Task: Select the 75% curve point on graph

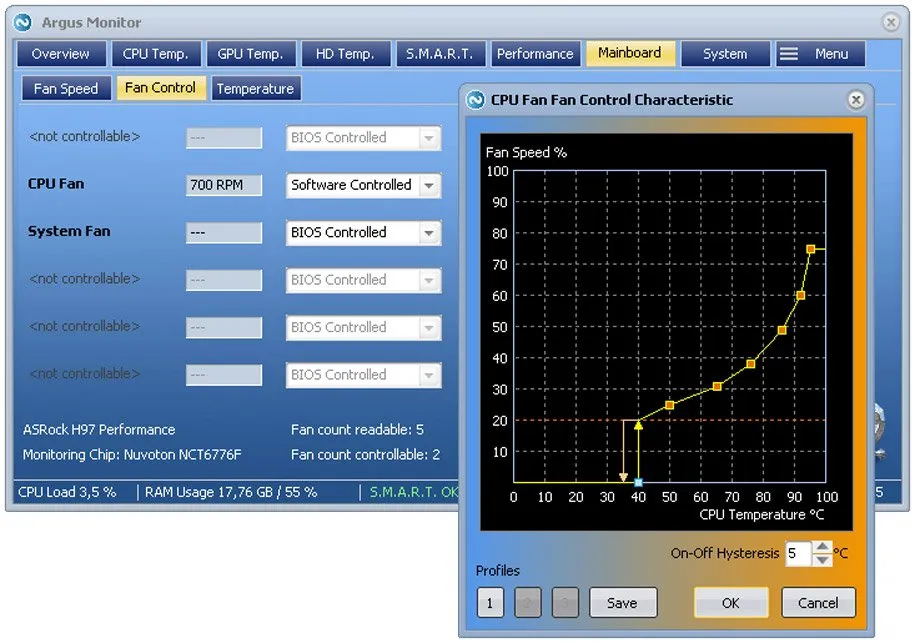Action: (x=811, y=249)
